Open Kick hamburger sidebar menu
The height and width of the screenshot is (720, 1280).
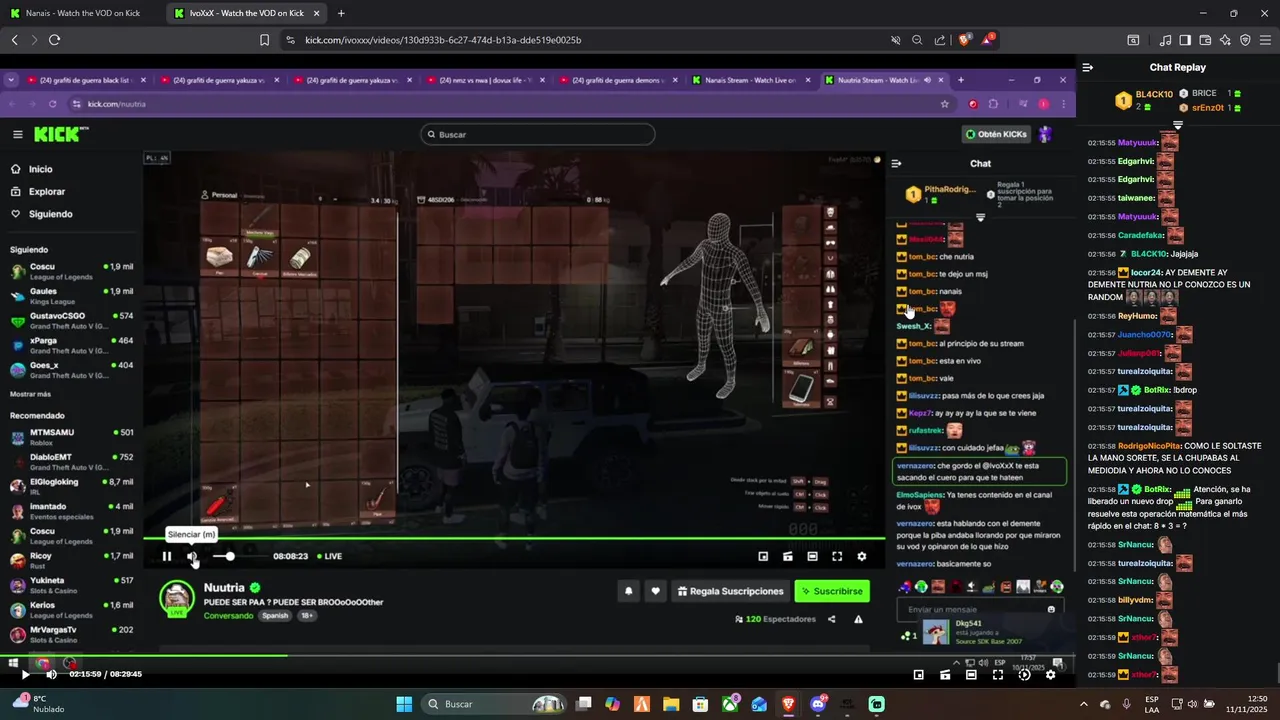coord(18,134)
